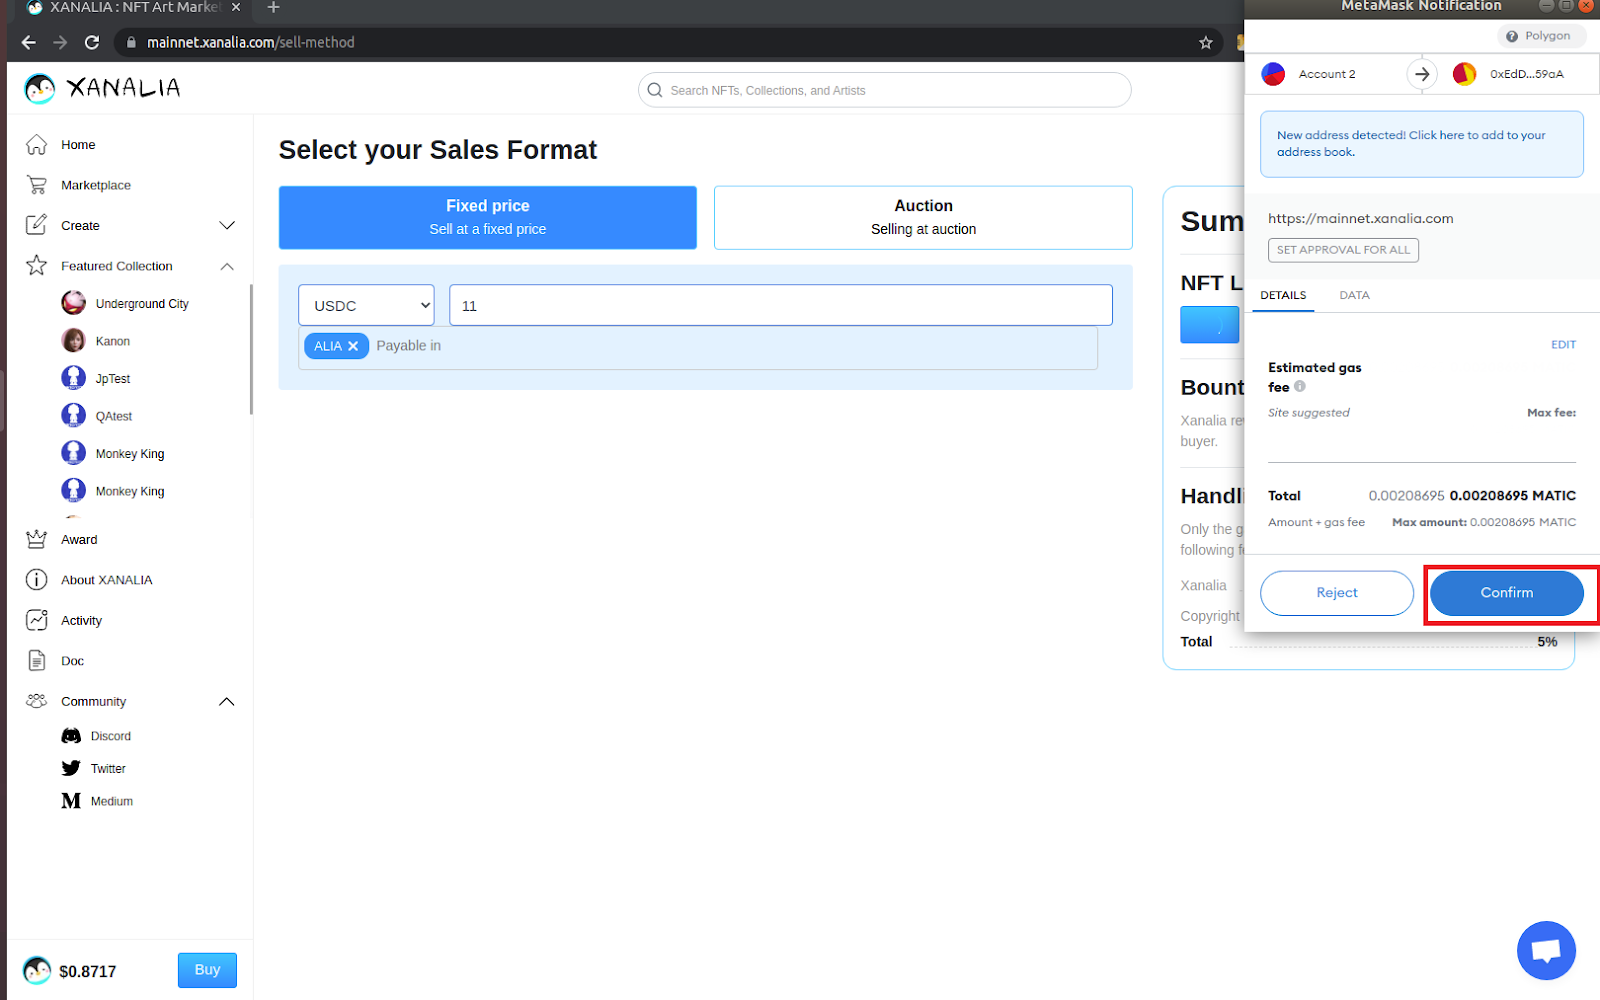Click the Award crown icon

tap(37, 539)
